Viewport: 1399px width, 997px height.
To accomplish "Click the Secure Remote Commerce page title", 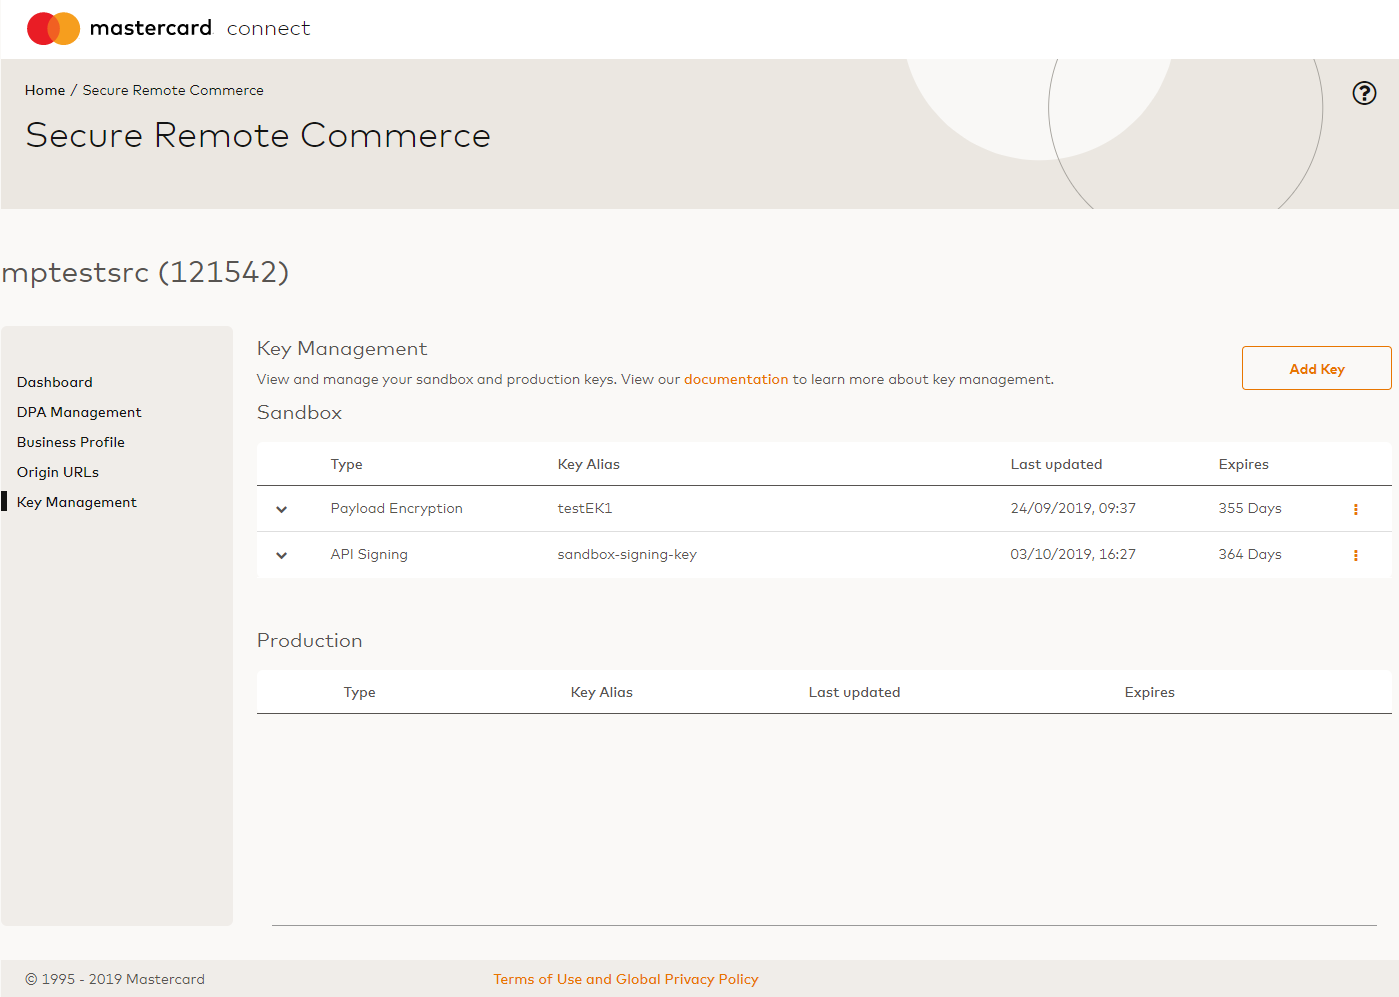I will pyautogui.click(x=258, y=135).
